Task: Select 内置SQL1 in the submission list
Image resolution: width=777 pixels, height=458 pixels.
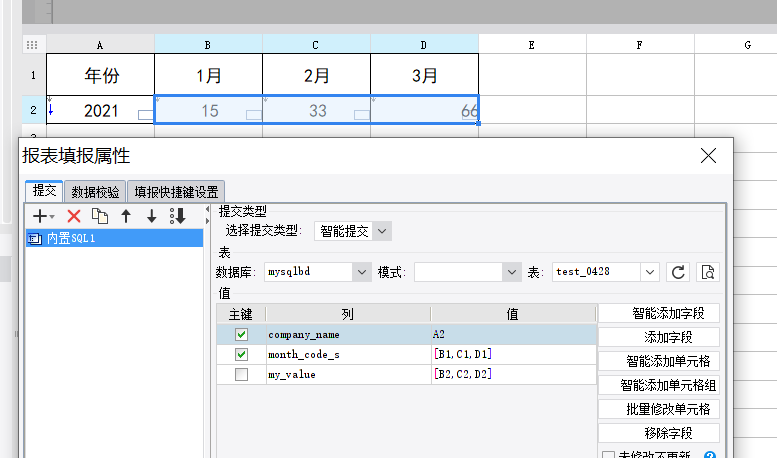Action: click(x=114, y=238)
